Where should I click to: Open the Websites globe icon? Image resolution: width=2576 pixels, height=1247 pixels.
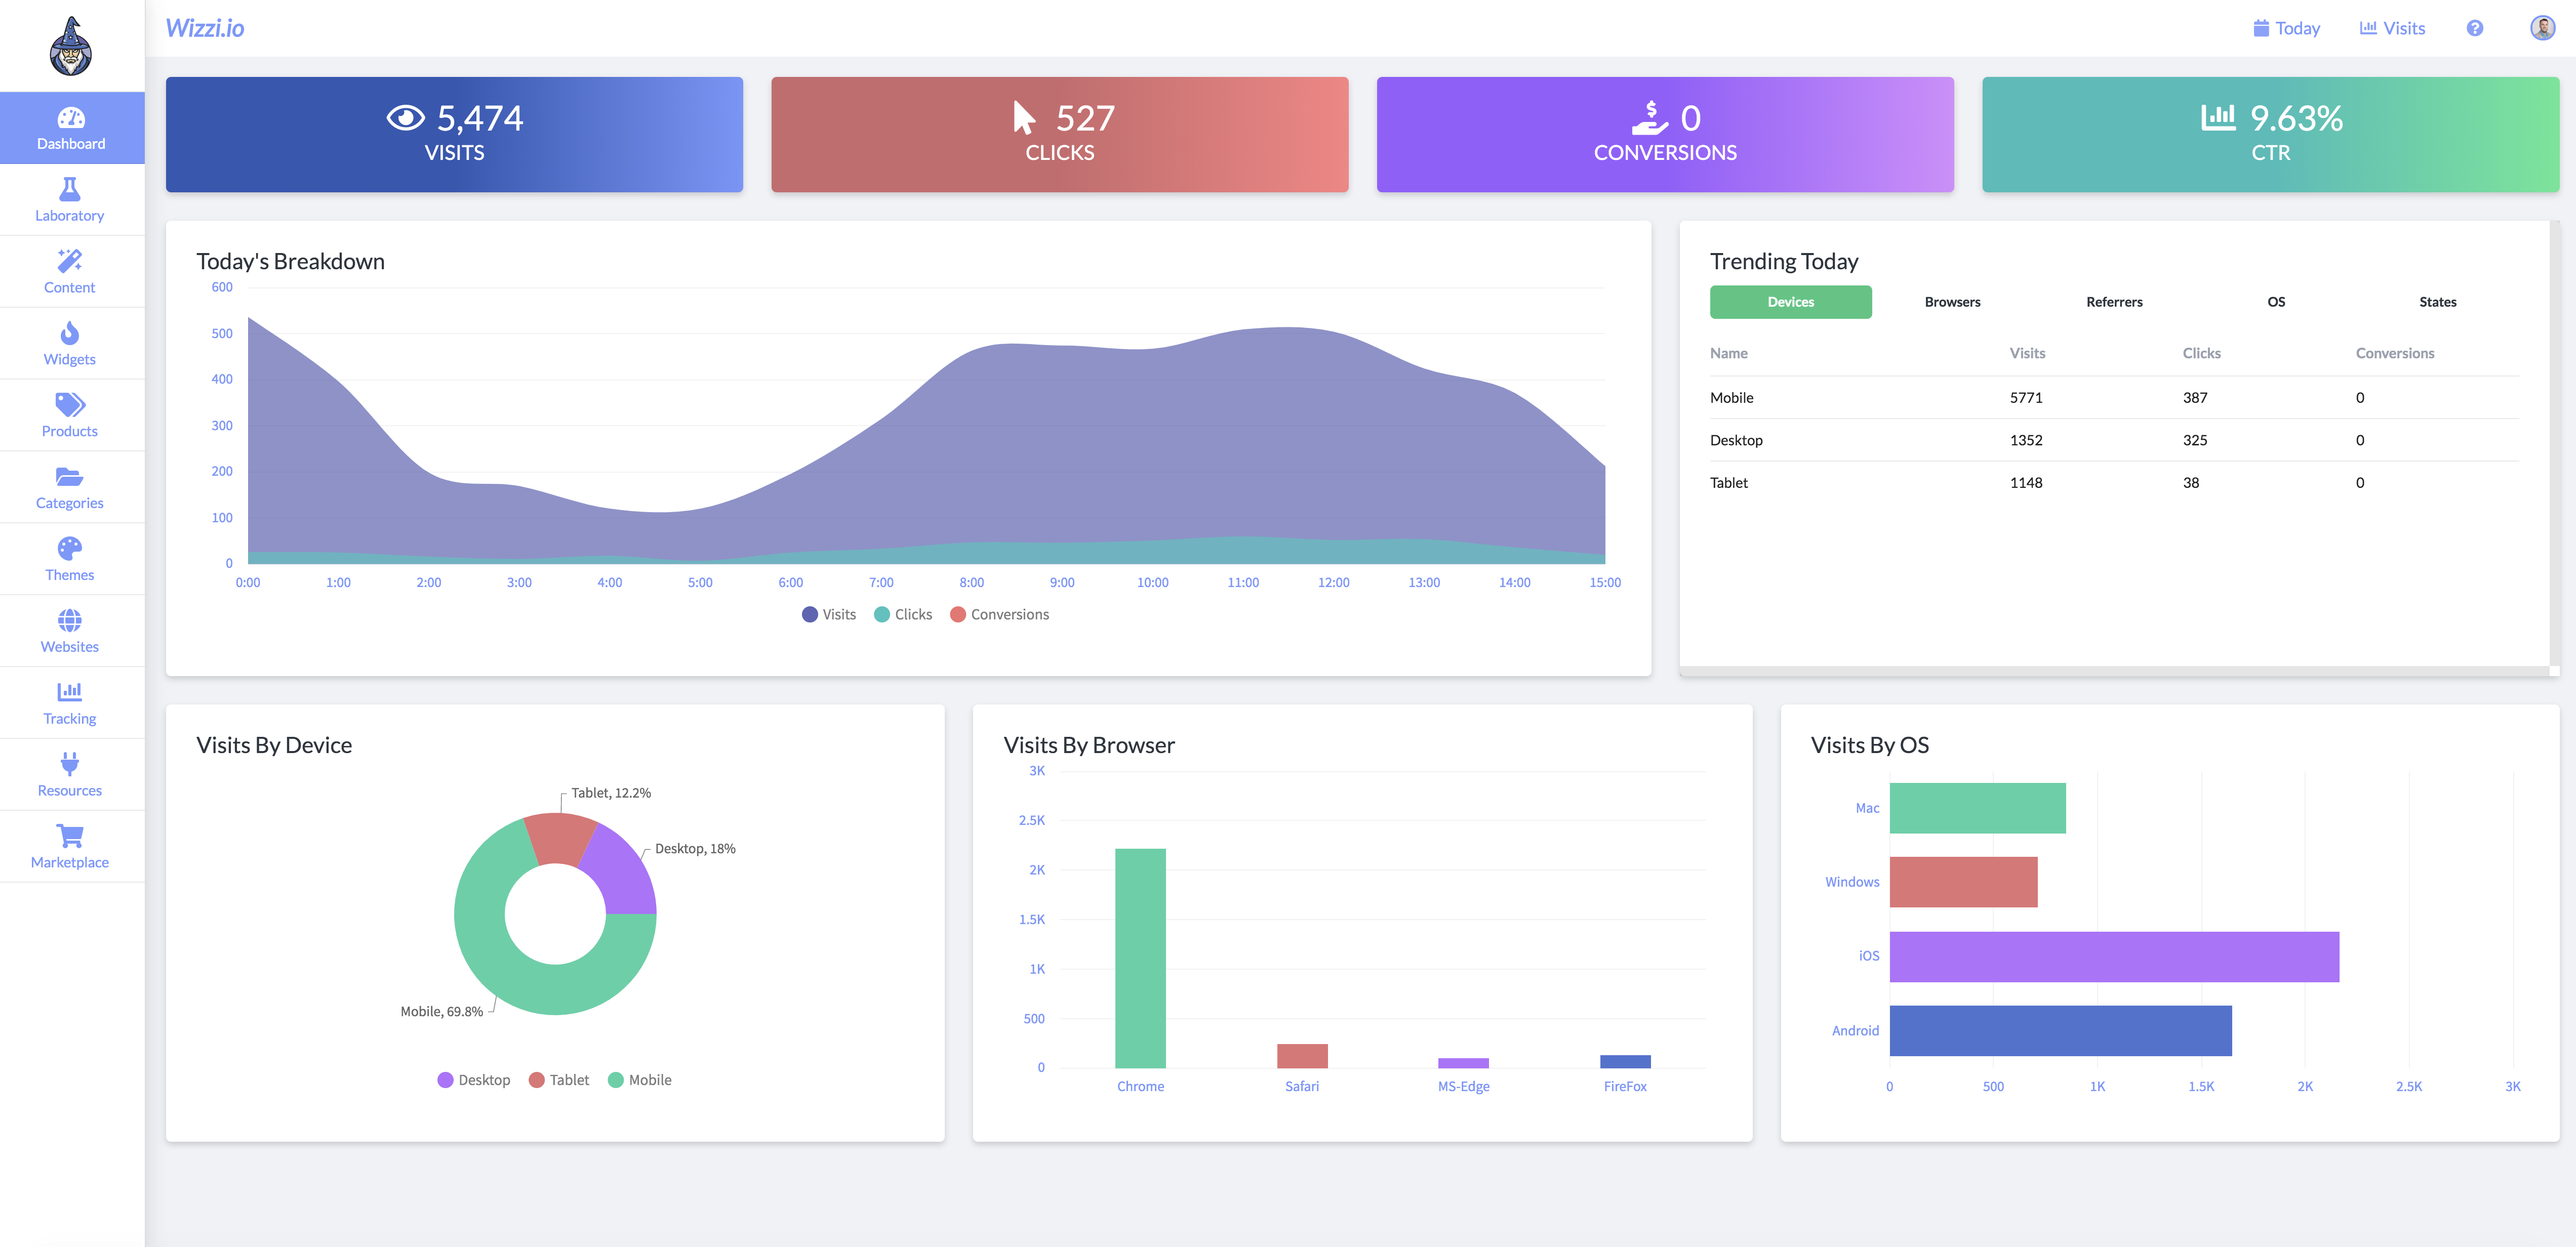[70, 620]
